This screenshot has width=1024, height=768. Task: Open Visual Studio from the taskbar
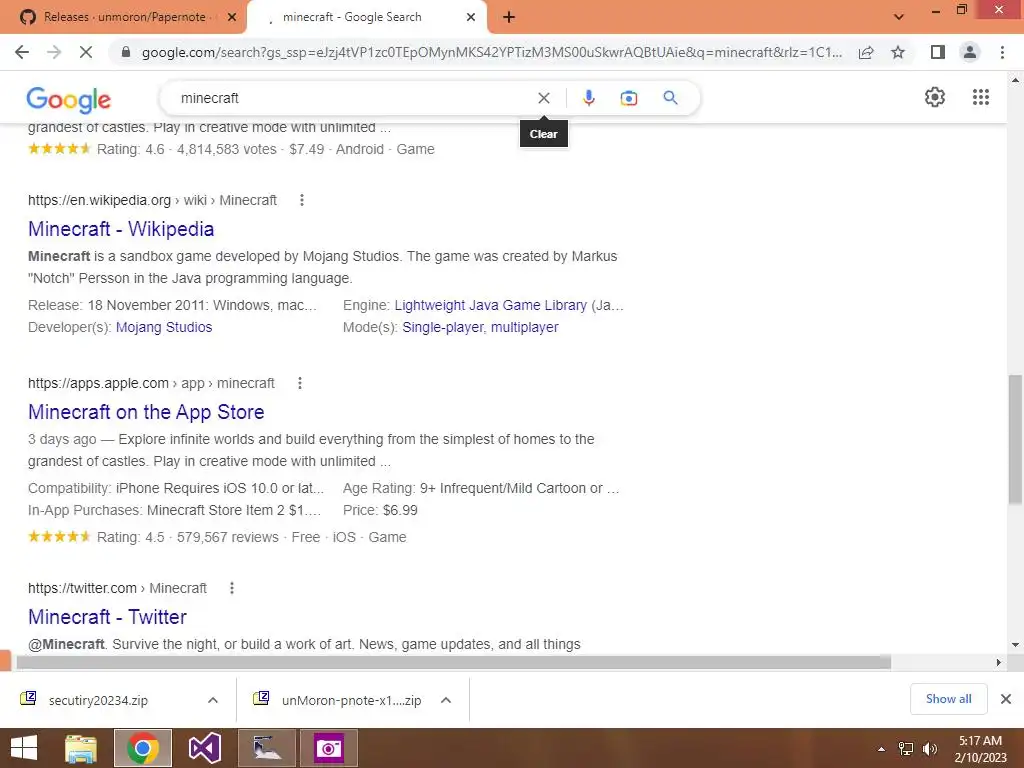tap(204, 748)
